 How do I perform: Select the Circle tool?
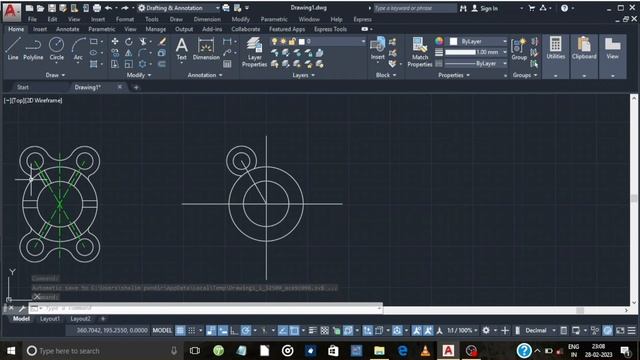pyautogui.click(x=56, y=49)
